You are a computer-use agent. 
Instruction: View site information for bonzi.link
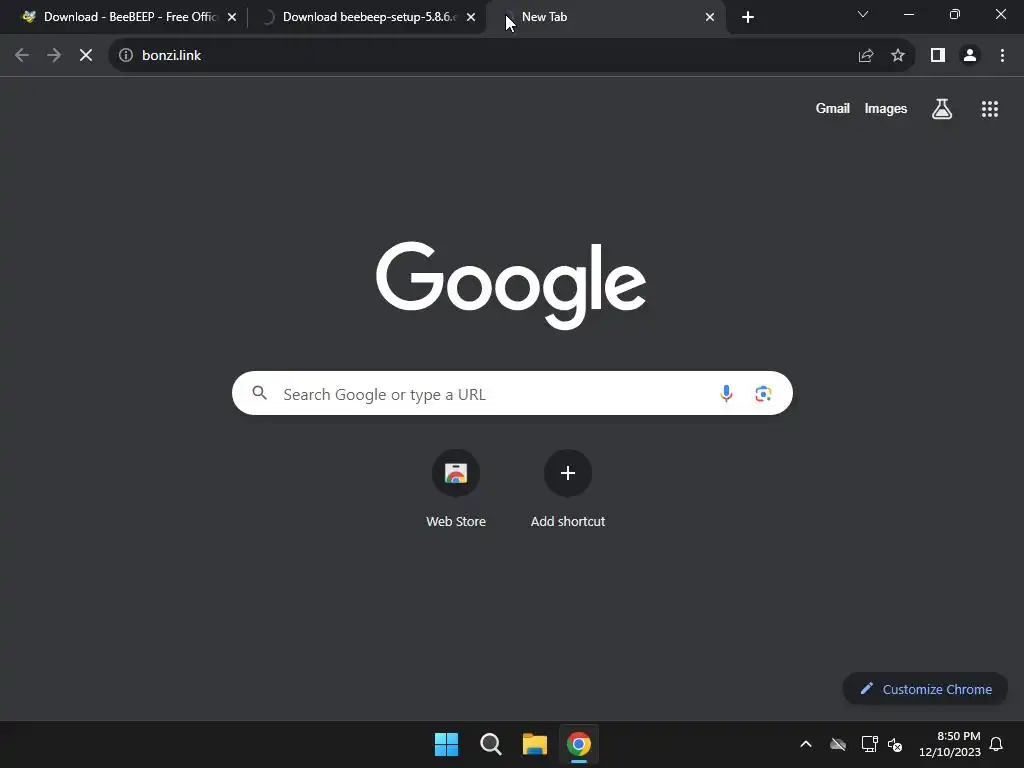point(126,56)
